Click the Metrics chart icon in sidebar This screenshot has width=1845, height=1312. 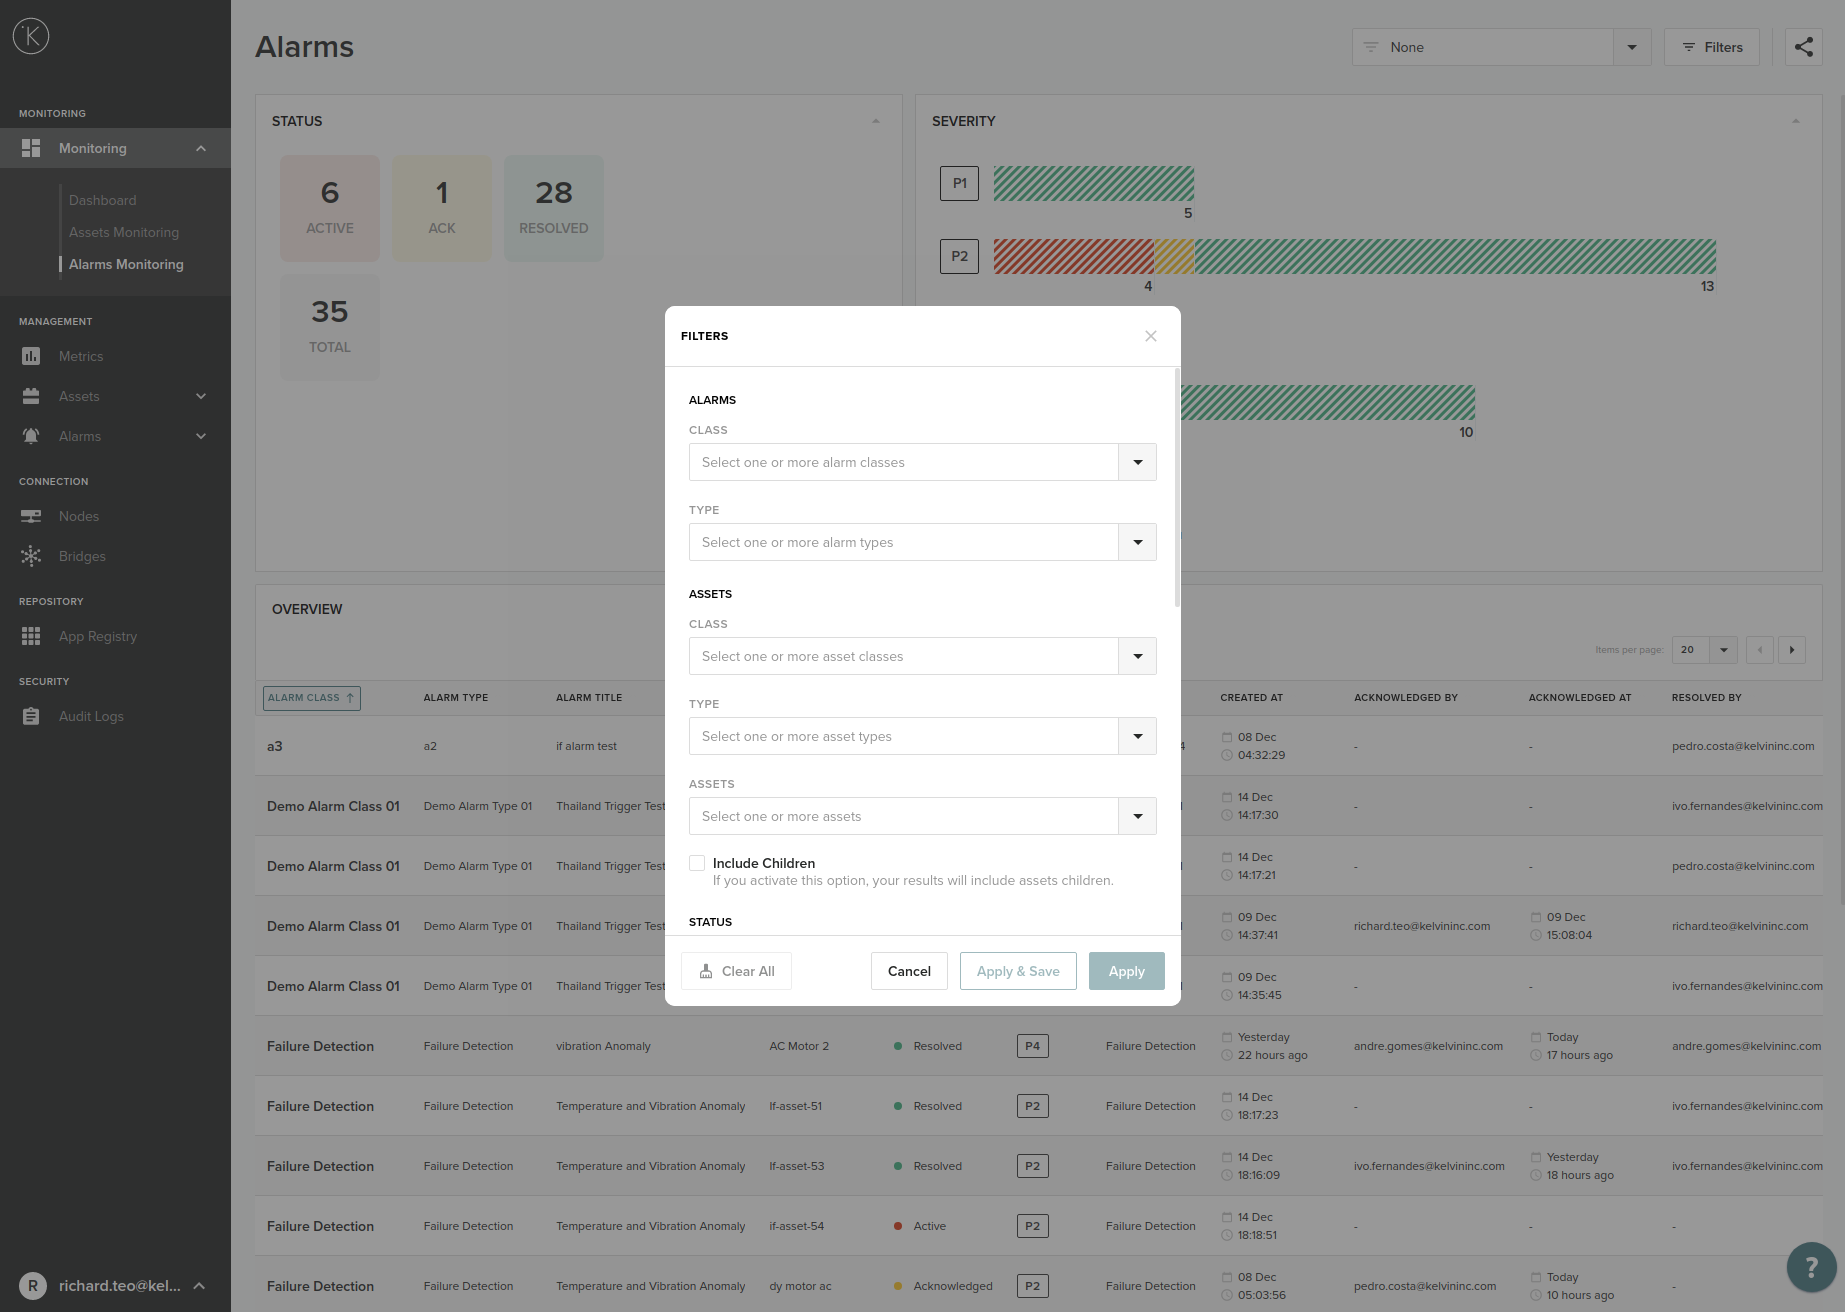pyautogui.click(x=31, y=356)
